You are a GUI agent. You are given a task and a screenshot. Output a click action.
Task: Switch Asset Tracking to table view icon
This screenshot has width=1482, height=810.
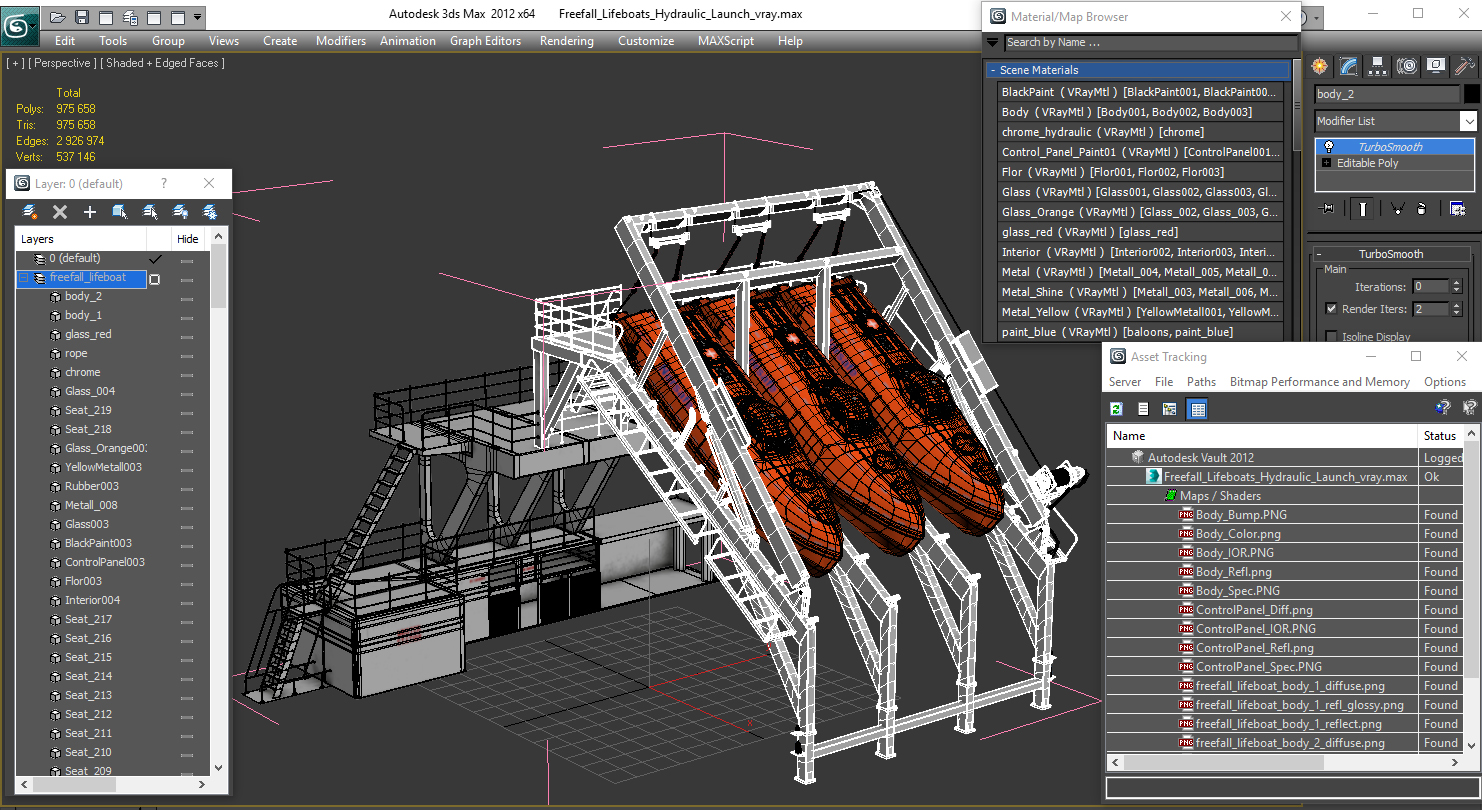1198,409
